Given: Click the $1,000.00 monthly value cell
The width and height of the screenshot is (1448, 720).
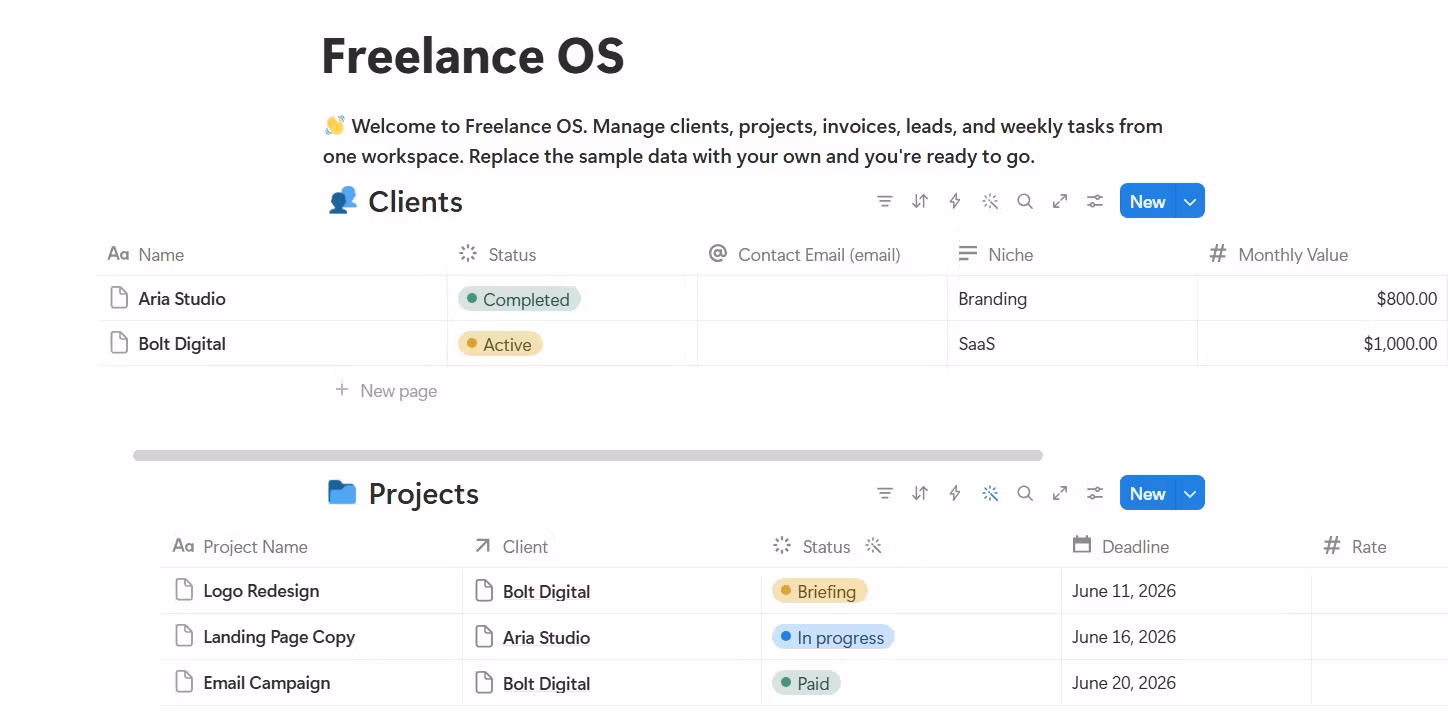Looking at the screenshot, I should pyautogui.click(x=1322, y=343).
